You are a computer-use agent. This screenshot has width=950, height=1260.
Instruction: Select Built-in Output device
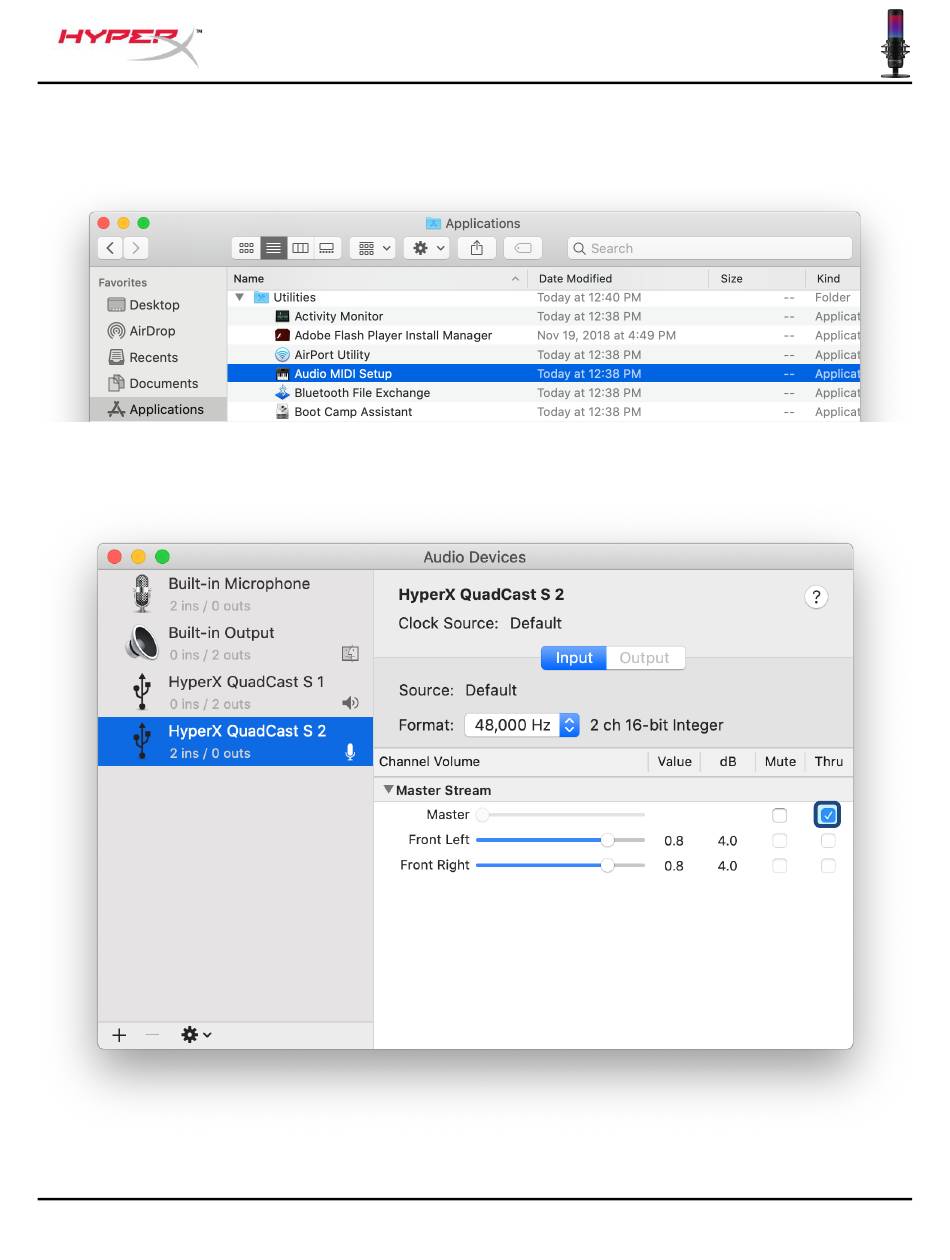[235, 643]
